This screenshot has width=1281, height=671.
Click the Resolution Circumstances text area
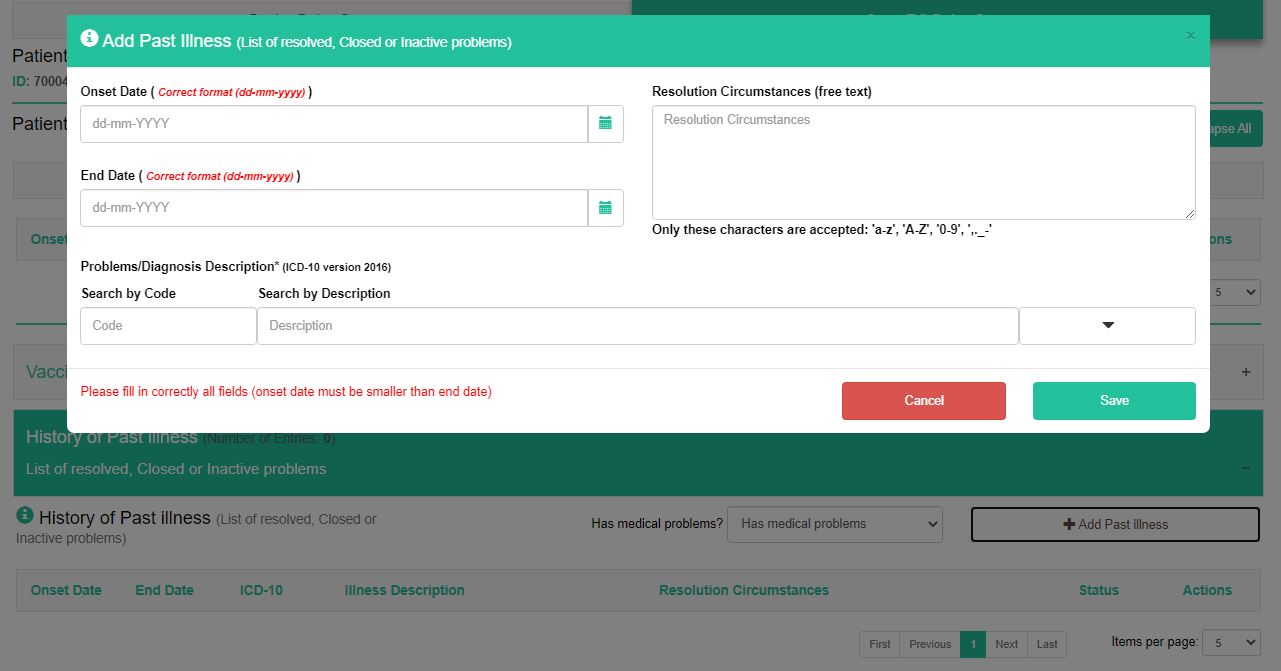923,162
